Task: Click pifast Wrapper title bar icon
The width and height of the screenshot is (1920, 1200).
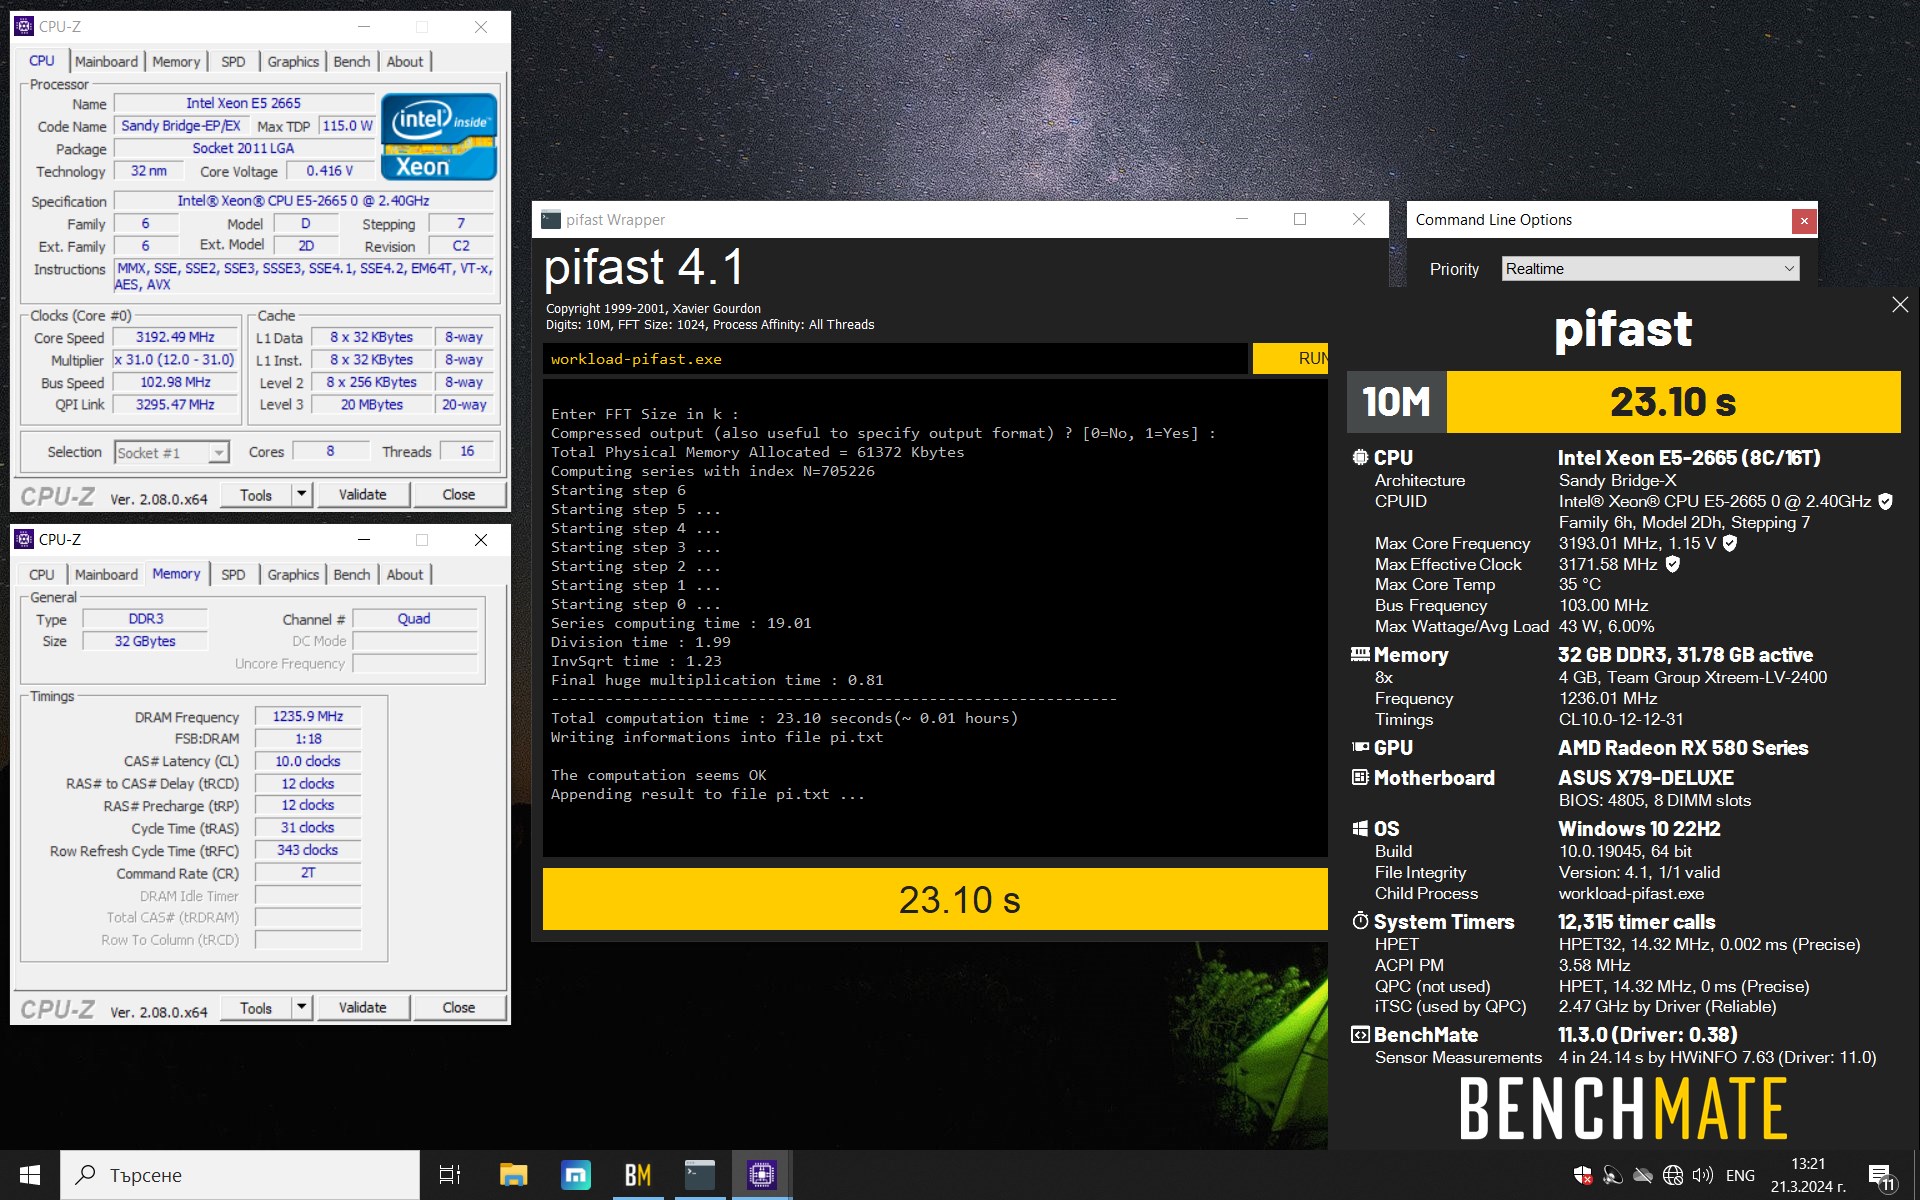Action: [551, 220]
